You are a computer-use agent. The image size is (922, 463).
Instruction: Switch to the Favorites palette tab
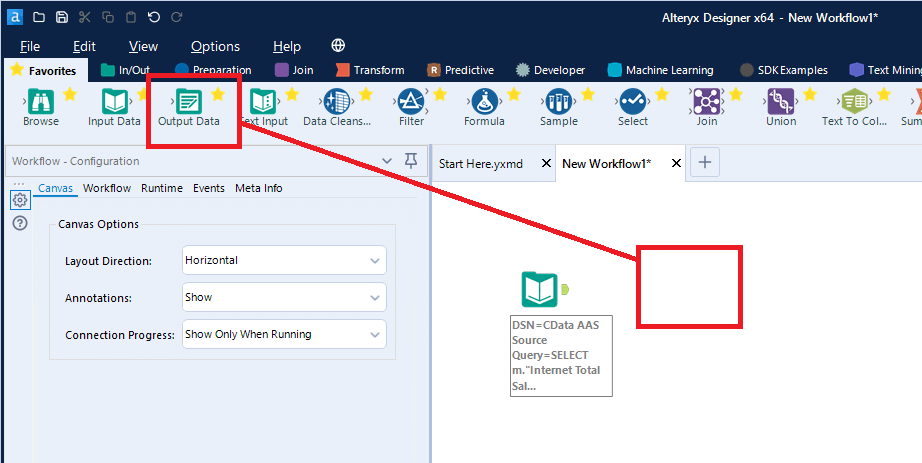tap(44, 71)
